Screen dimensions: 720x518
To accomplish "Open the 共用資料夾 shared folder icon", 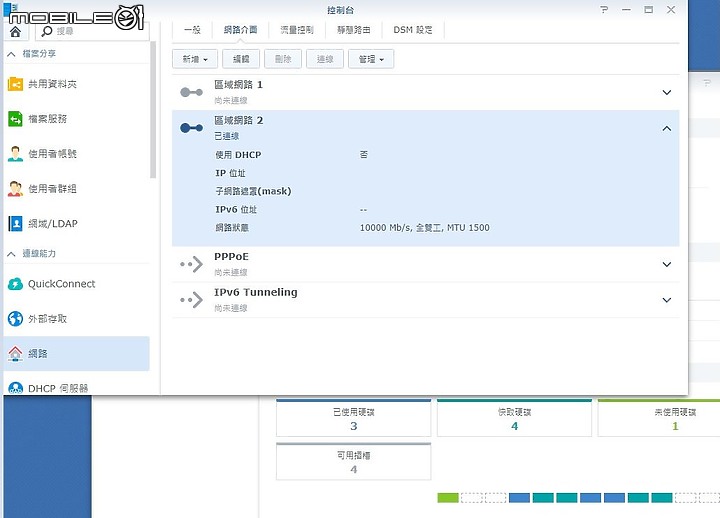I will (15, 84).
